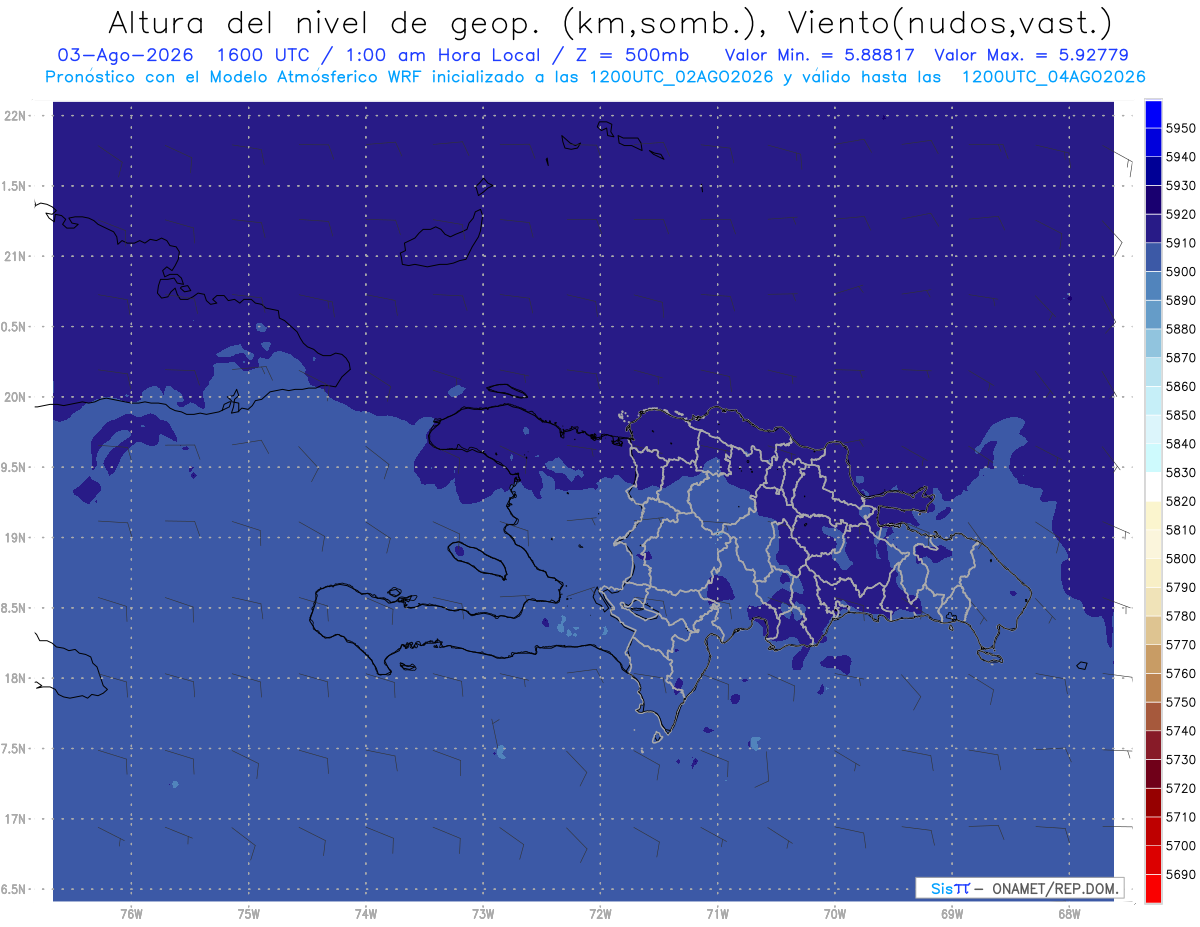
Task: Click the legend swatch between 5760 and 5750
Action: point(1153,688)
